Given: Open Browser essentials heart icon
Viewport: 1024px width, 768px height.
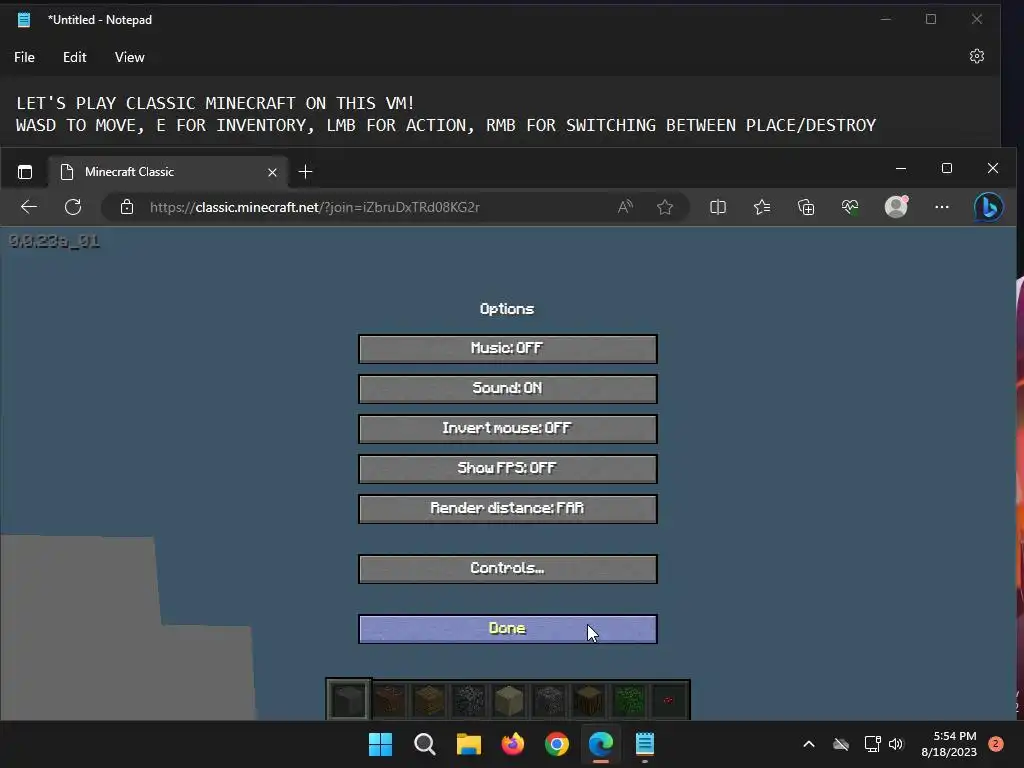Looking at the screenshot, I should pos(850,207).
